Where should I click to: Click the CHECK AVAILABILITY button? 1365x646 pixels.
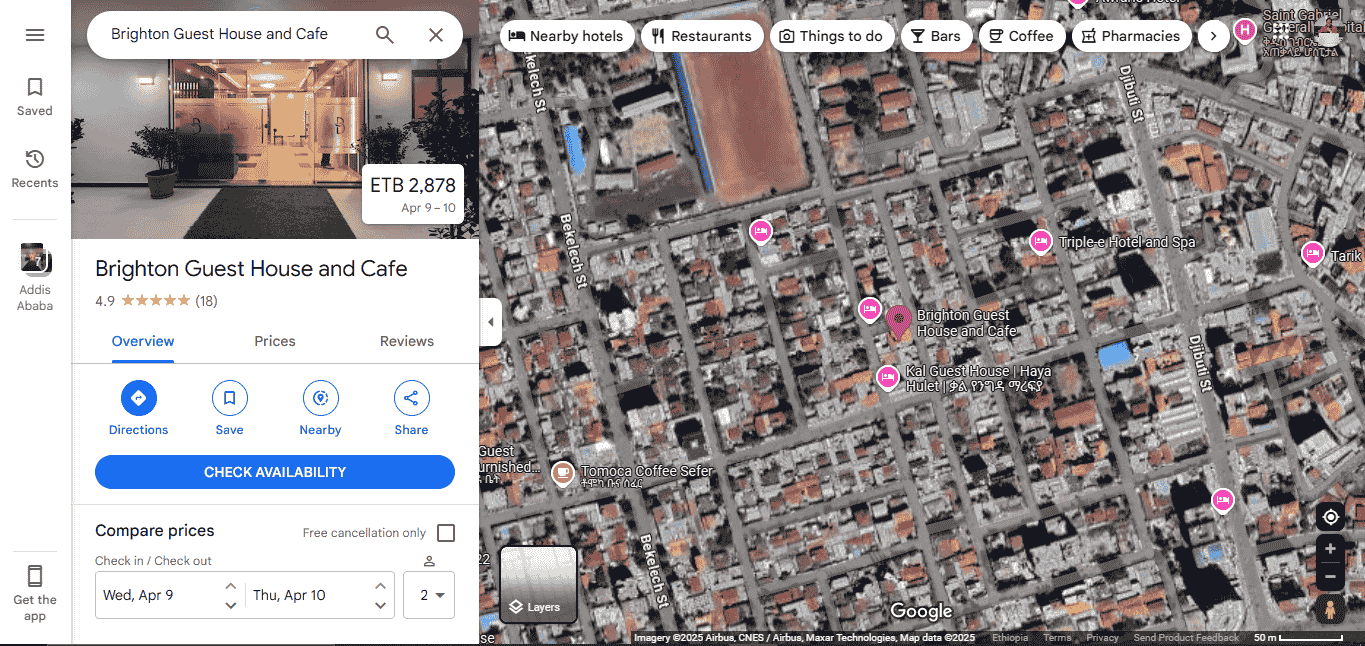pos(275,472)
